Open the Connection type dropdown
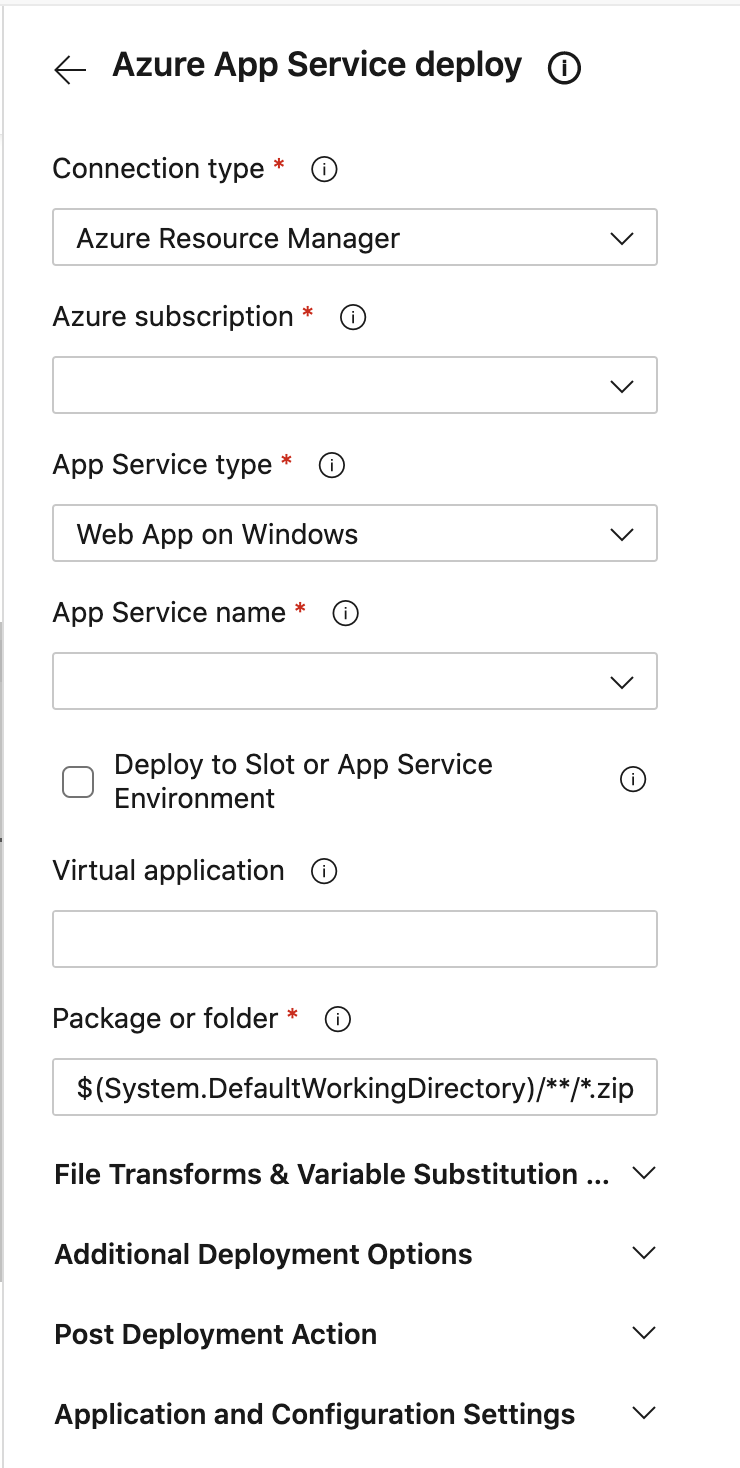740x1468 pixels. pyautogui.click(x=355, y=237)
